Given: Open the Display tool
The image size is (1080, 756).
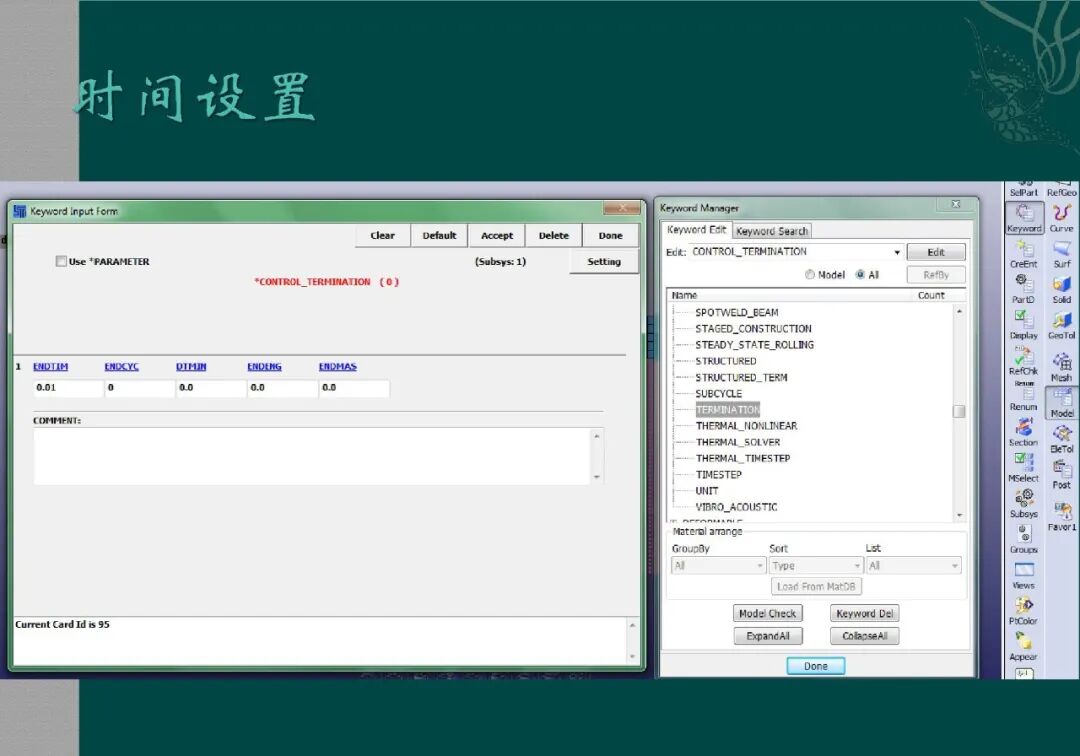Looking at the screenshot, I should pyautogui.click(x=1024, y=326).
